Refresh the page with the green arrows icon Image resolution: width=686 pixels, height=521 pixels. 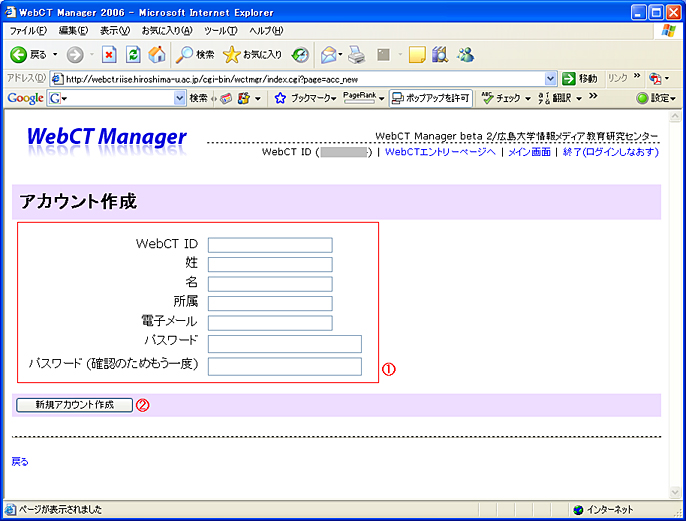tap(133, 55)
